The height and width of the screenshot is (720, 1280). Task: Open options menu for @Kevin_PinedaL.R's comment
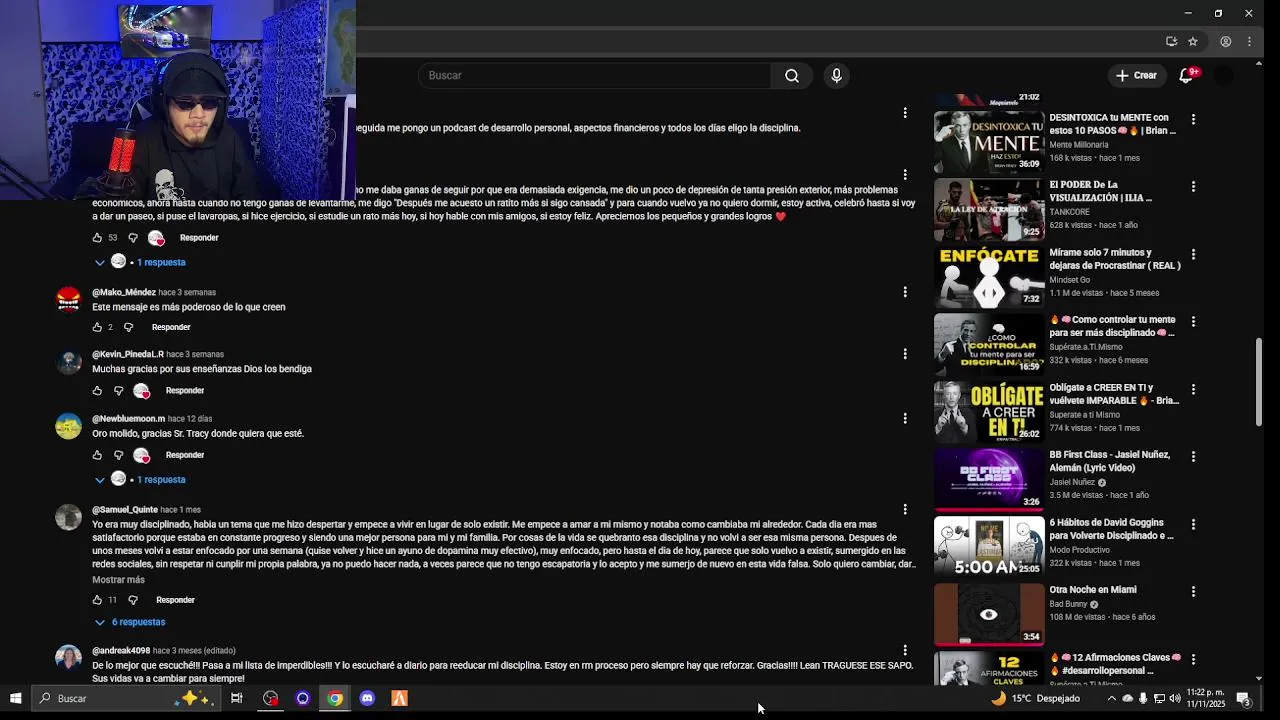pos(905,354)
